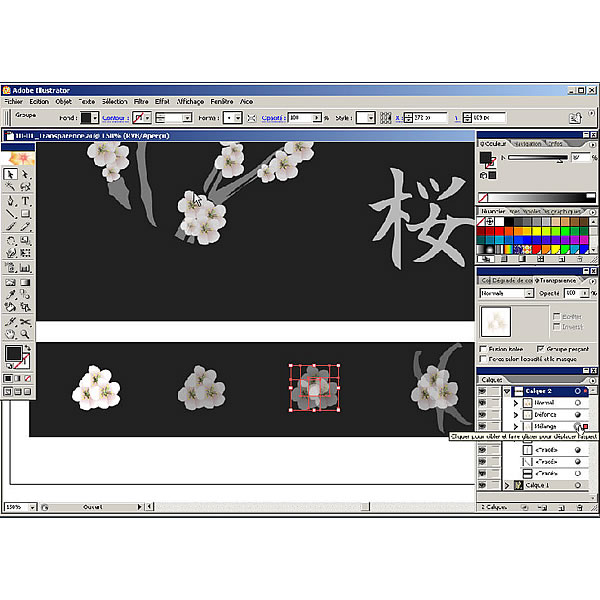
Task: Hide the Défonce sublayer eye icon
Action: (482, 414)
